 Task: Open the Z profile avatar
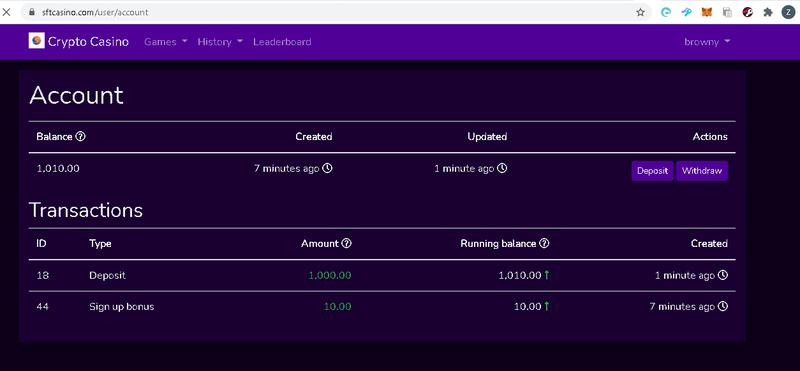tap(788, 12)
